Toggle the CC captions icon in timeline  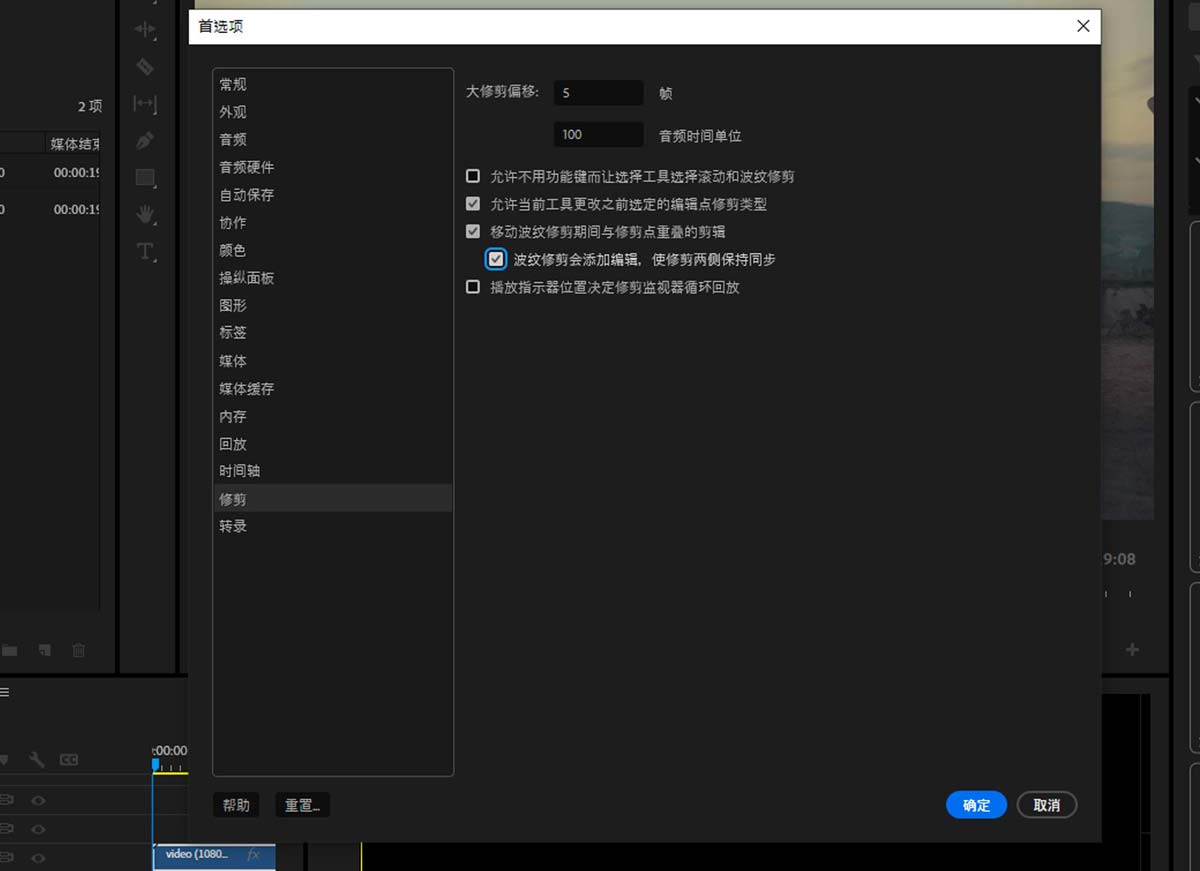[69, 760]
